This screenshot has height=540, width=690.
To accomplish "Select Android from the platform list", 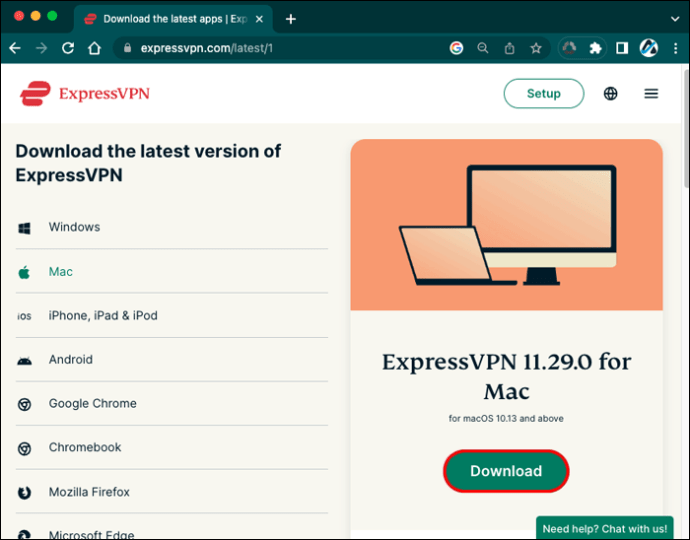I will click(172, 360).
